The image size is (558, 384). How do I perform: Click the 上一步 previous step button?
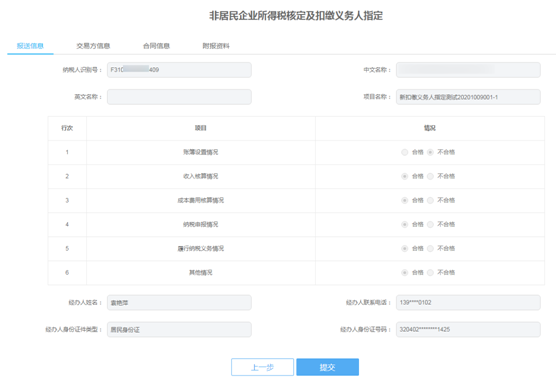(262, 367)
